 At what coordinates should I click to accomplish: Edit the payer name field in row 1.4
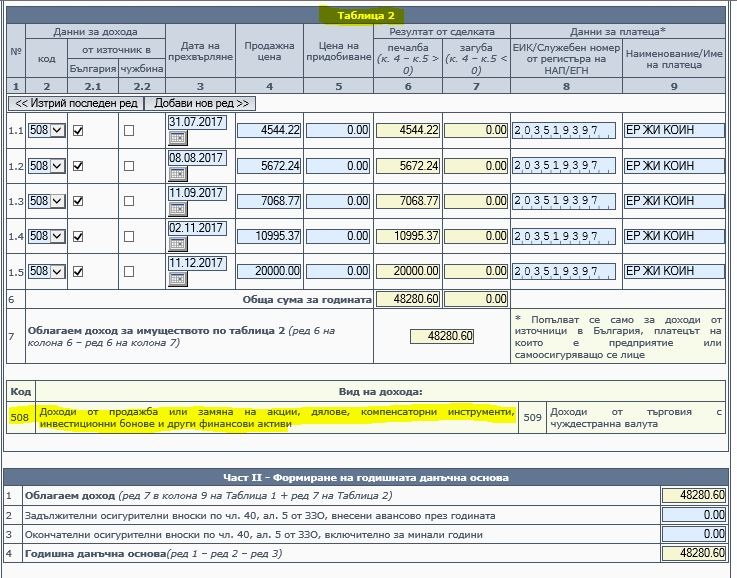[673, 235]
